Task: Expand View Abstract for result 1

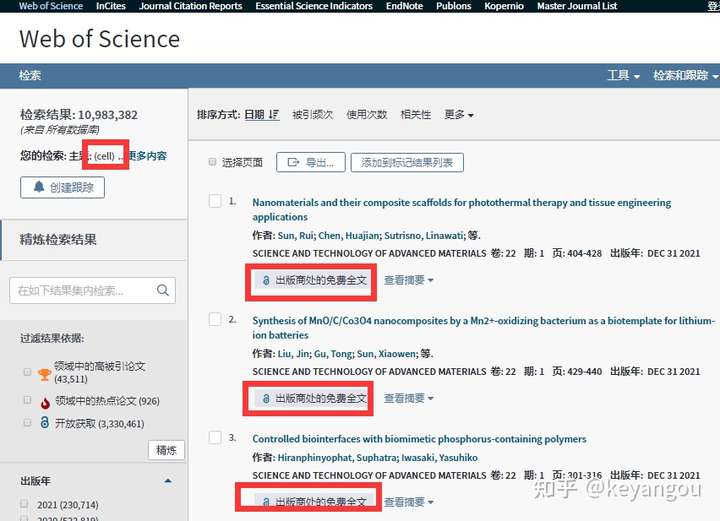Action: click(409, 280)
